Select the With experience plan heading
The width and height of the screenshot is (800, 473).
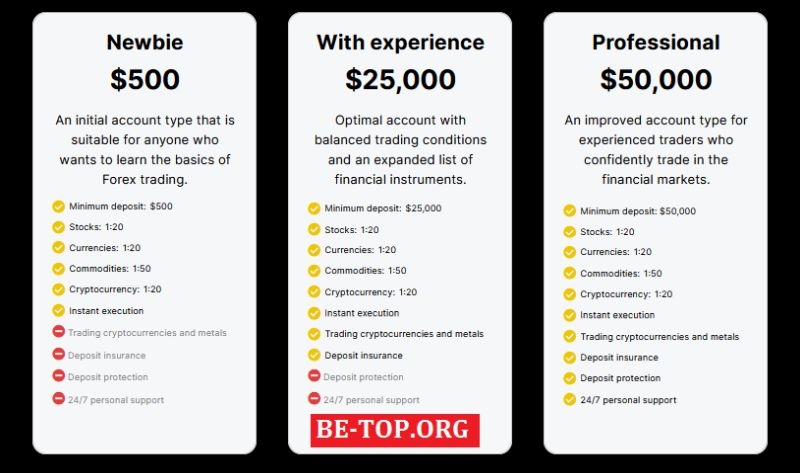[400, 43]
